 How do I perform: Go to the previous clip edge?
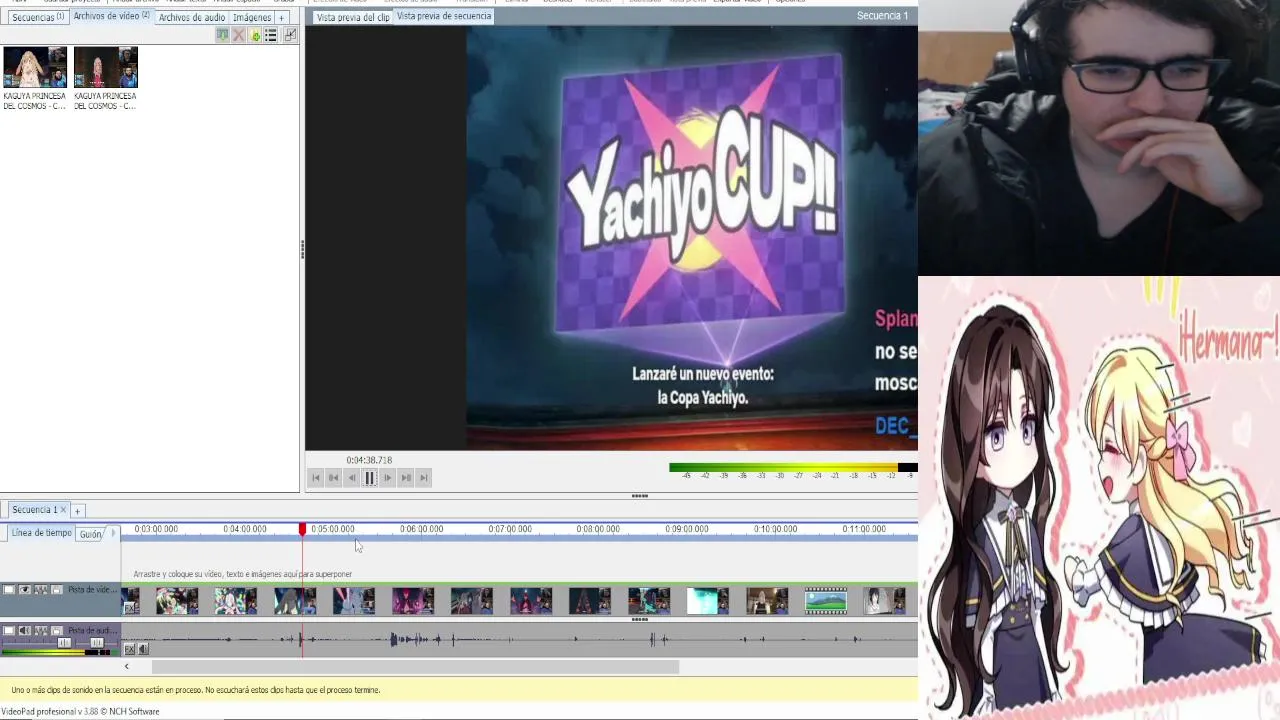tap(333, 478)
